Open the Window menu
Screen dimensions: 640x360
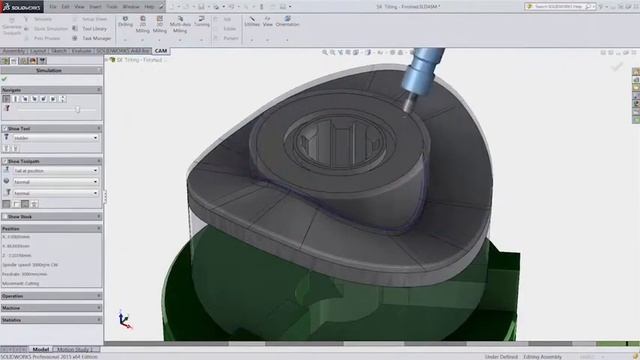tap(131, 7)
